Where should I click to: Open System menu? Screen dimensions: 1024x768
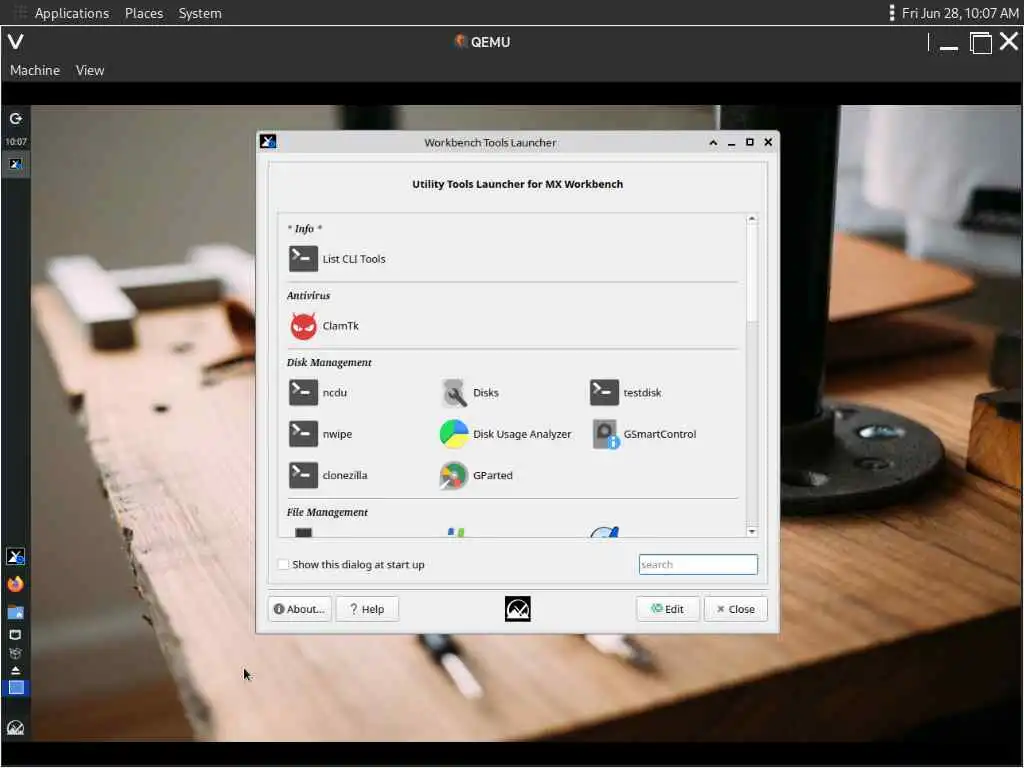pyautogui.click(x=200, y=13)
